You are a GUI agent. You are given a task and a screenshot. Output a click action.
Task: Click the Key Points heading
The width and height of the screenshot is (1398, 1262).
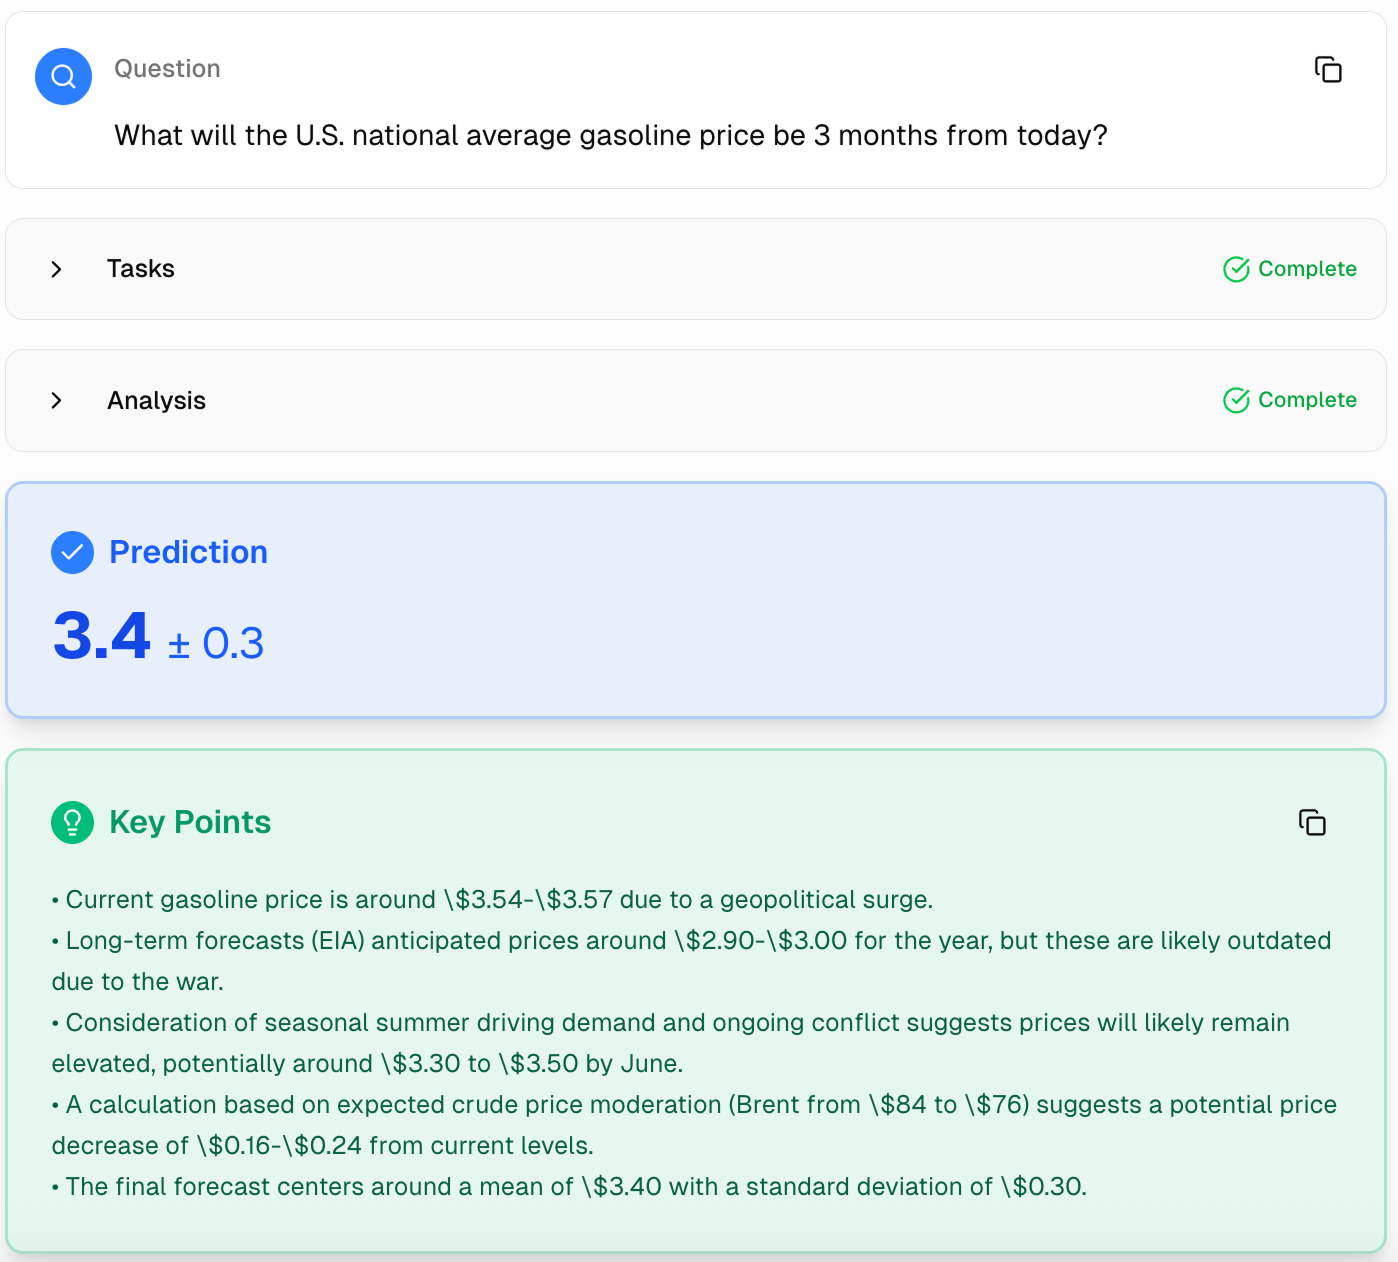click(x=190, y=822)
